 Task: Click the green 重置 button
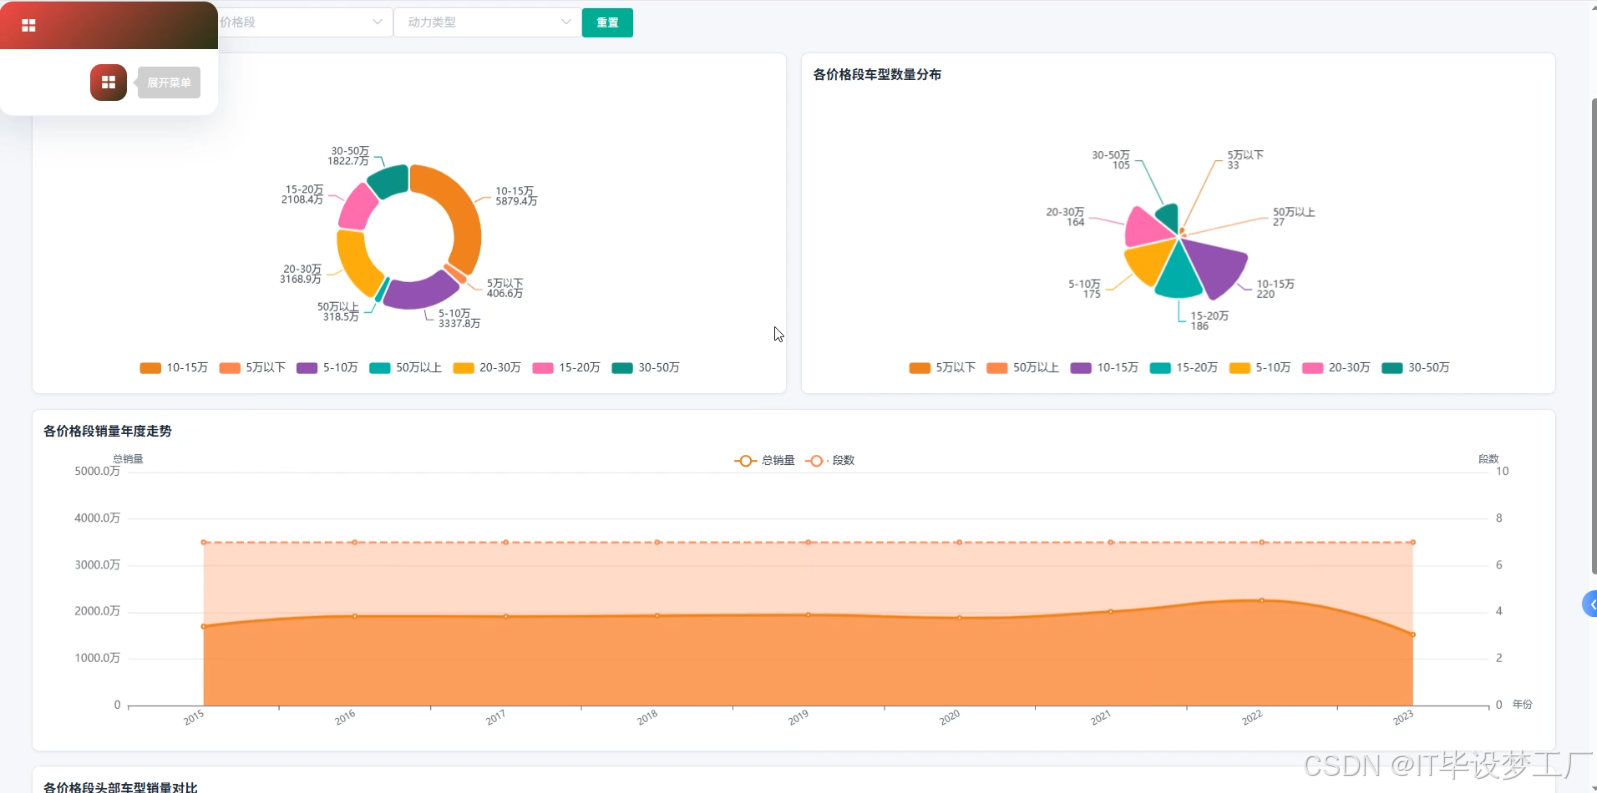point(607,22)
